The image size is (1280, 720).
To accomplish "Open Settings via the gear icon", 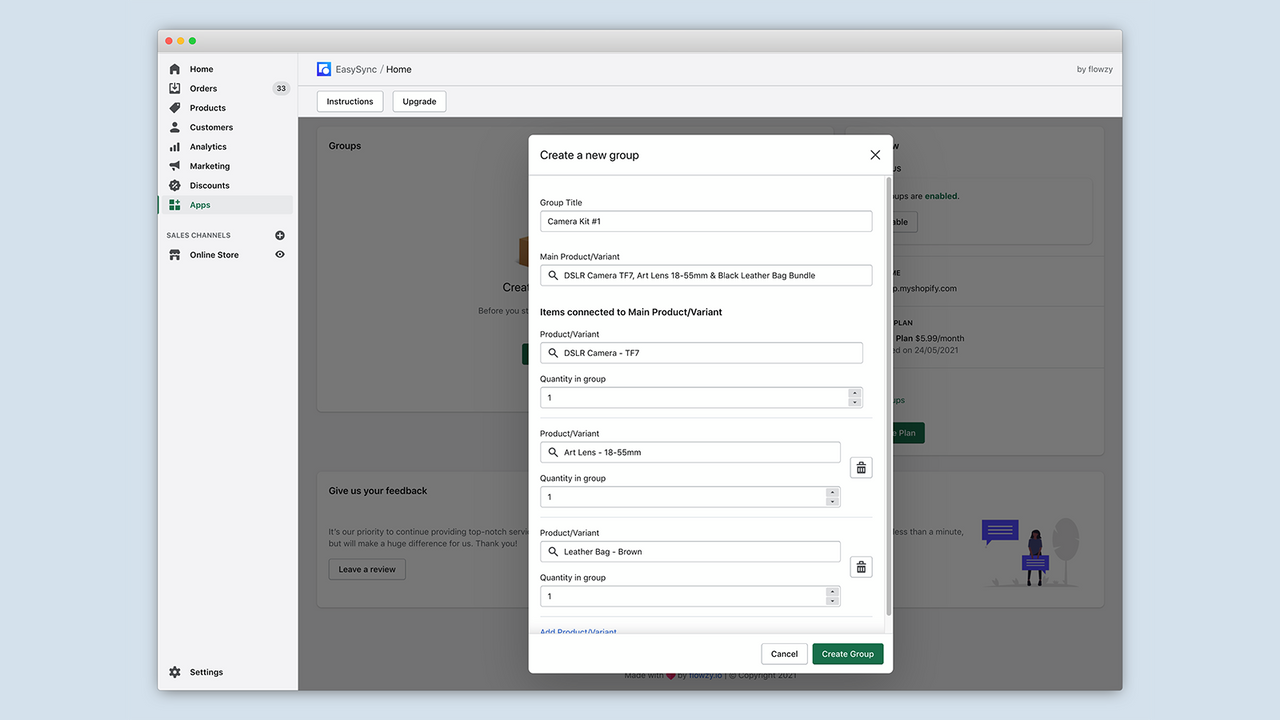I will 175,672.
